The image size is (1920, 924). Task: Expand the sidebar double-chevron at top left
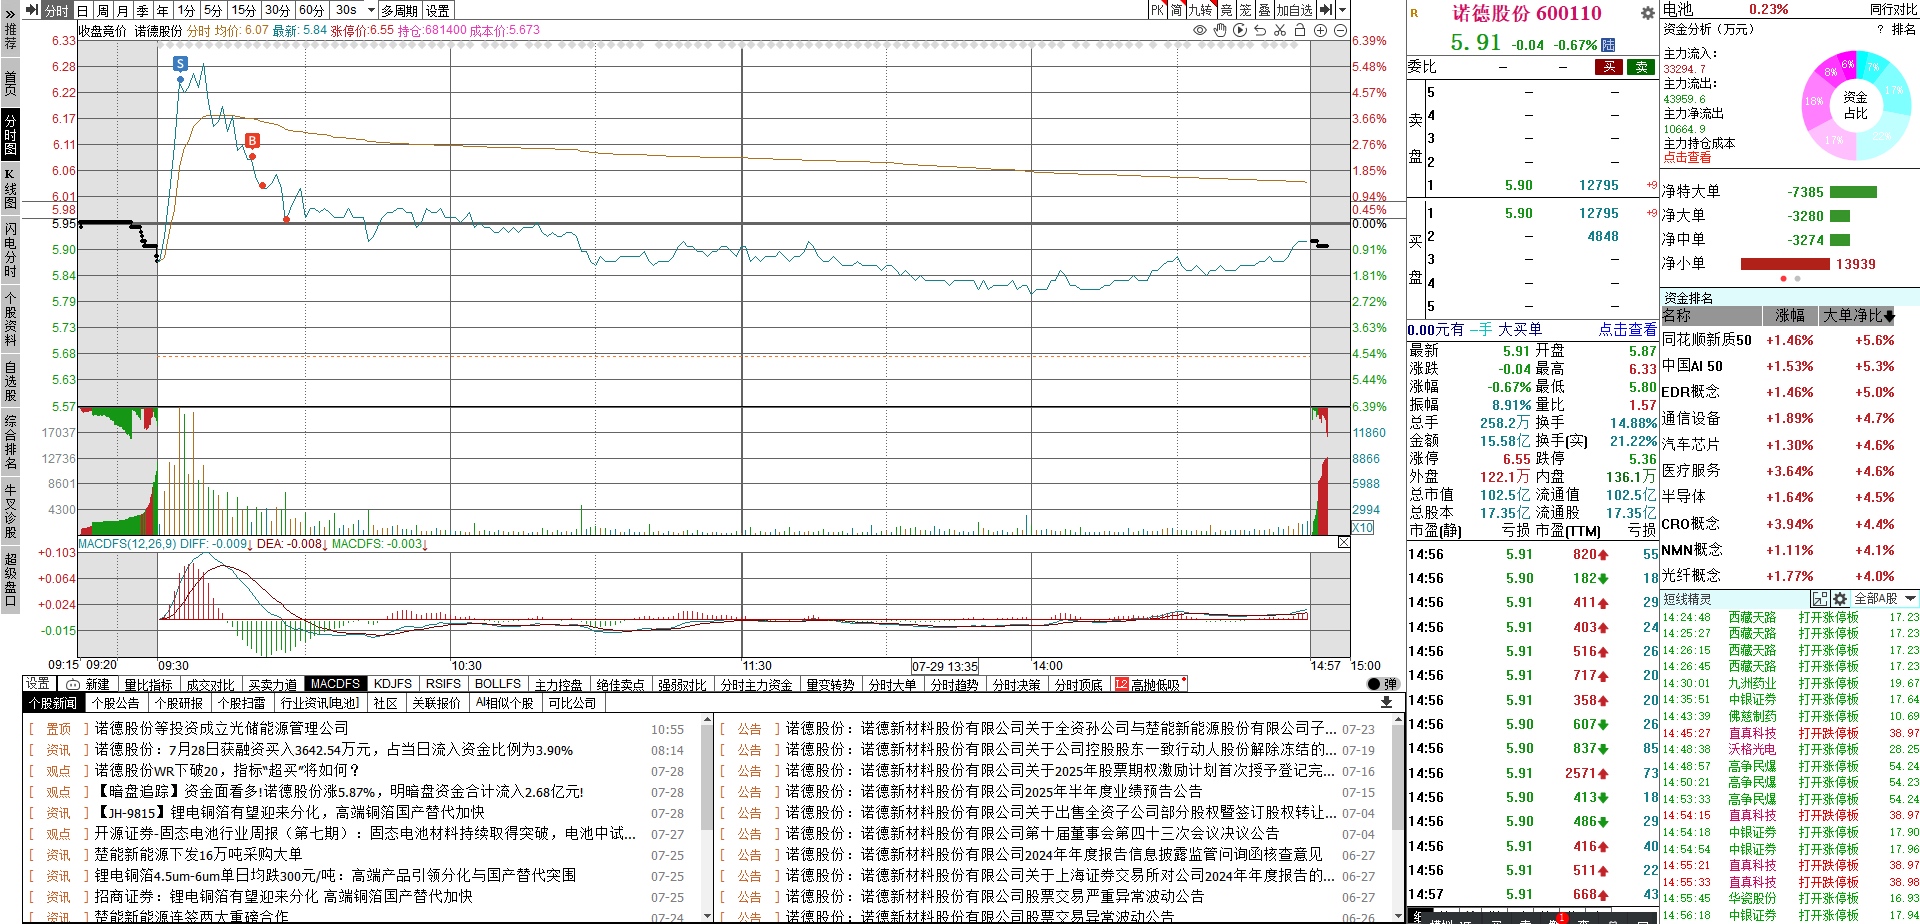[10, 12]
